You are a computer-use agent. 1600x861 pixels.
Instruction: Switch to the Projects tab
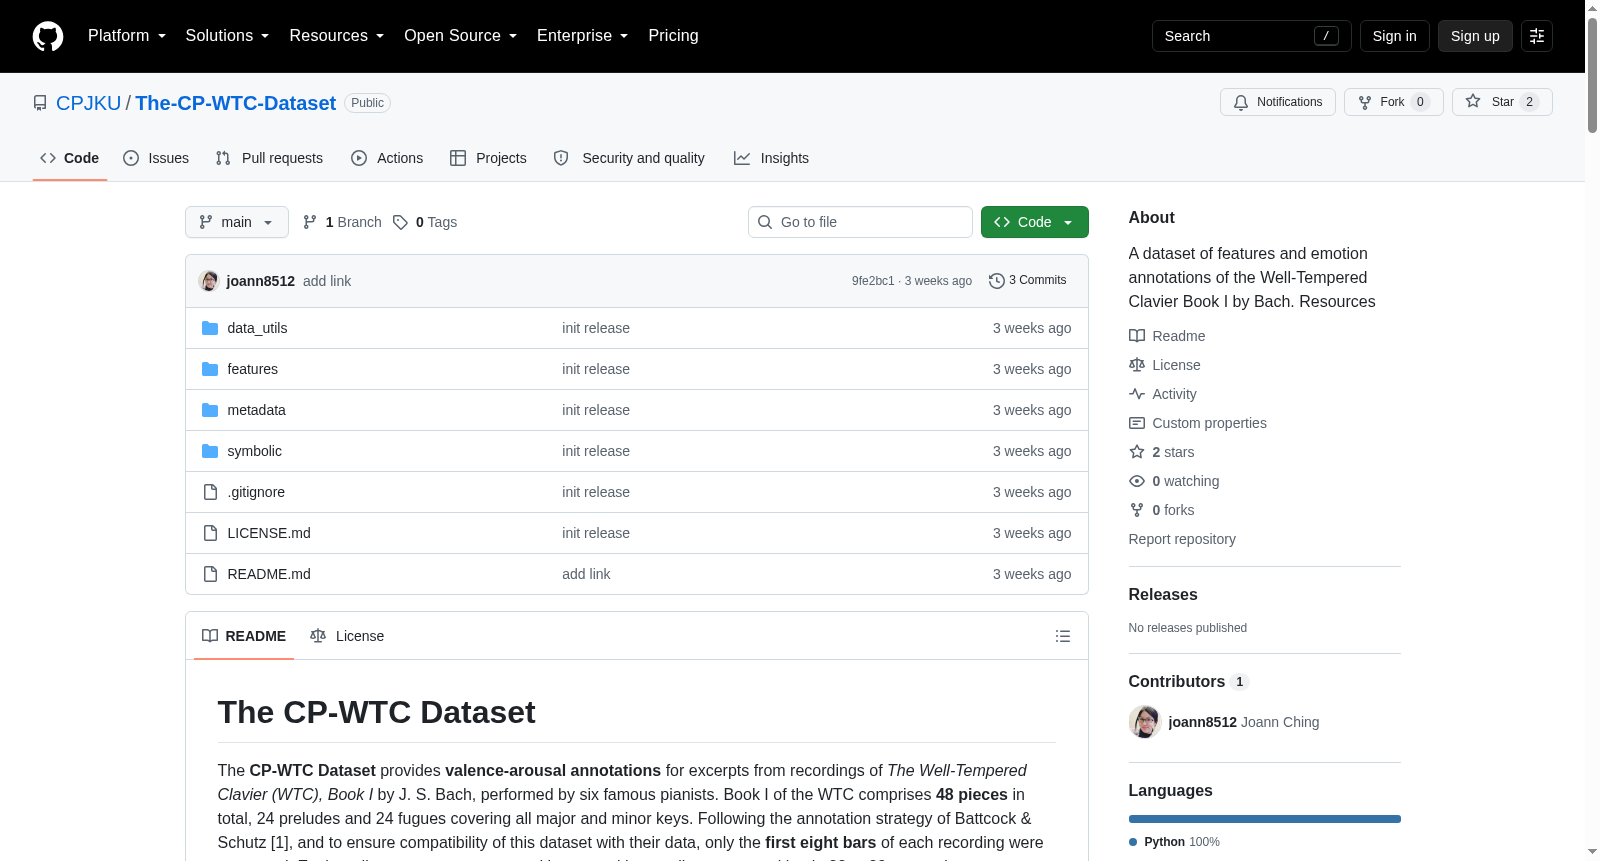coord(488,158)
